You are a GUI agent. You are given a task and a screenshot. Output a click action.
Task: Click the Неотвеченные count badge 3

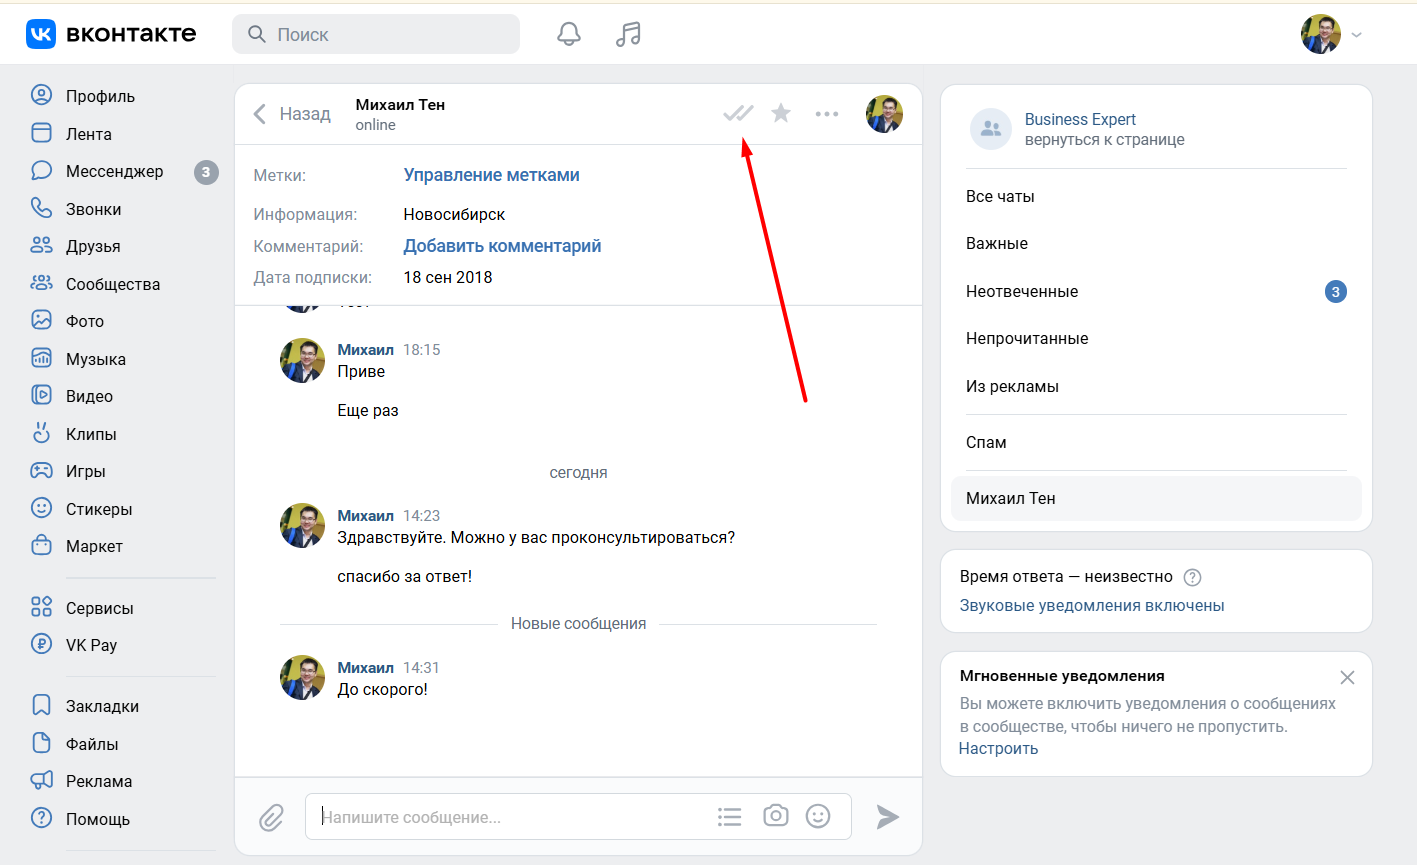coord(1336,292)
